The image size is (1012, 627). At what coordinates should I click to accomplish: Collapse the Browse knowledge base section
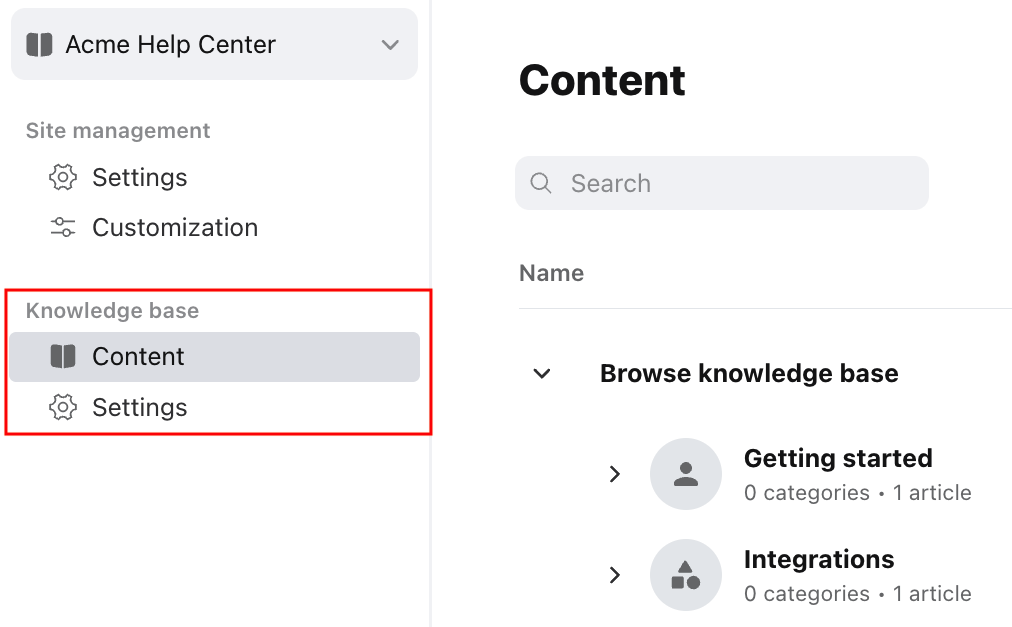(541, 373)
